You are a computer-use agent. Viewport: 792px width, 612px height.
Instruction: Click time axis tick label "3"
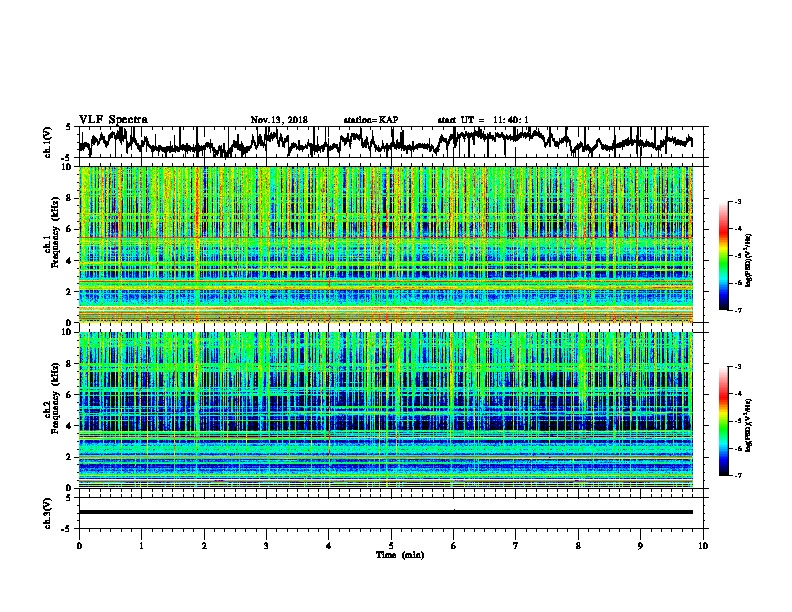pos(266,546)
